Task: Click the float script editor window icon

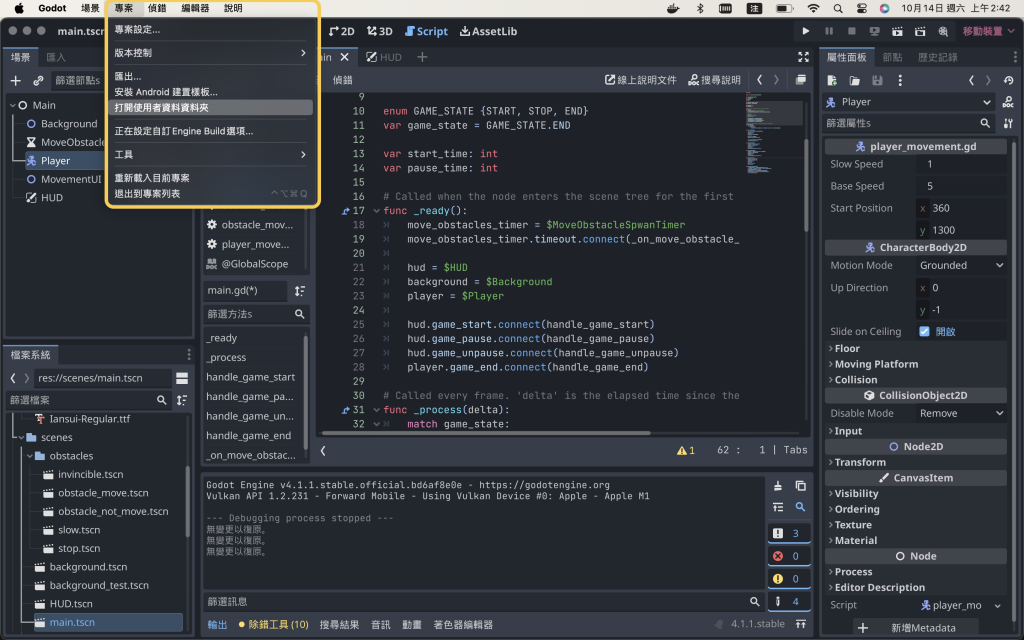Action: click(x=800, y=80)
